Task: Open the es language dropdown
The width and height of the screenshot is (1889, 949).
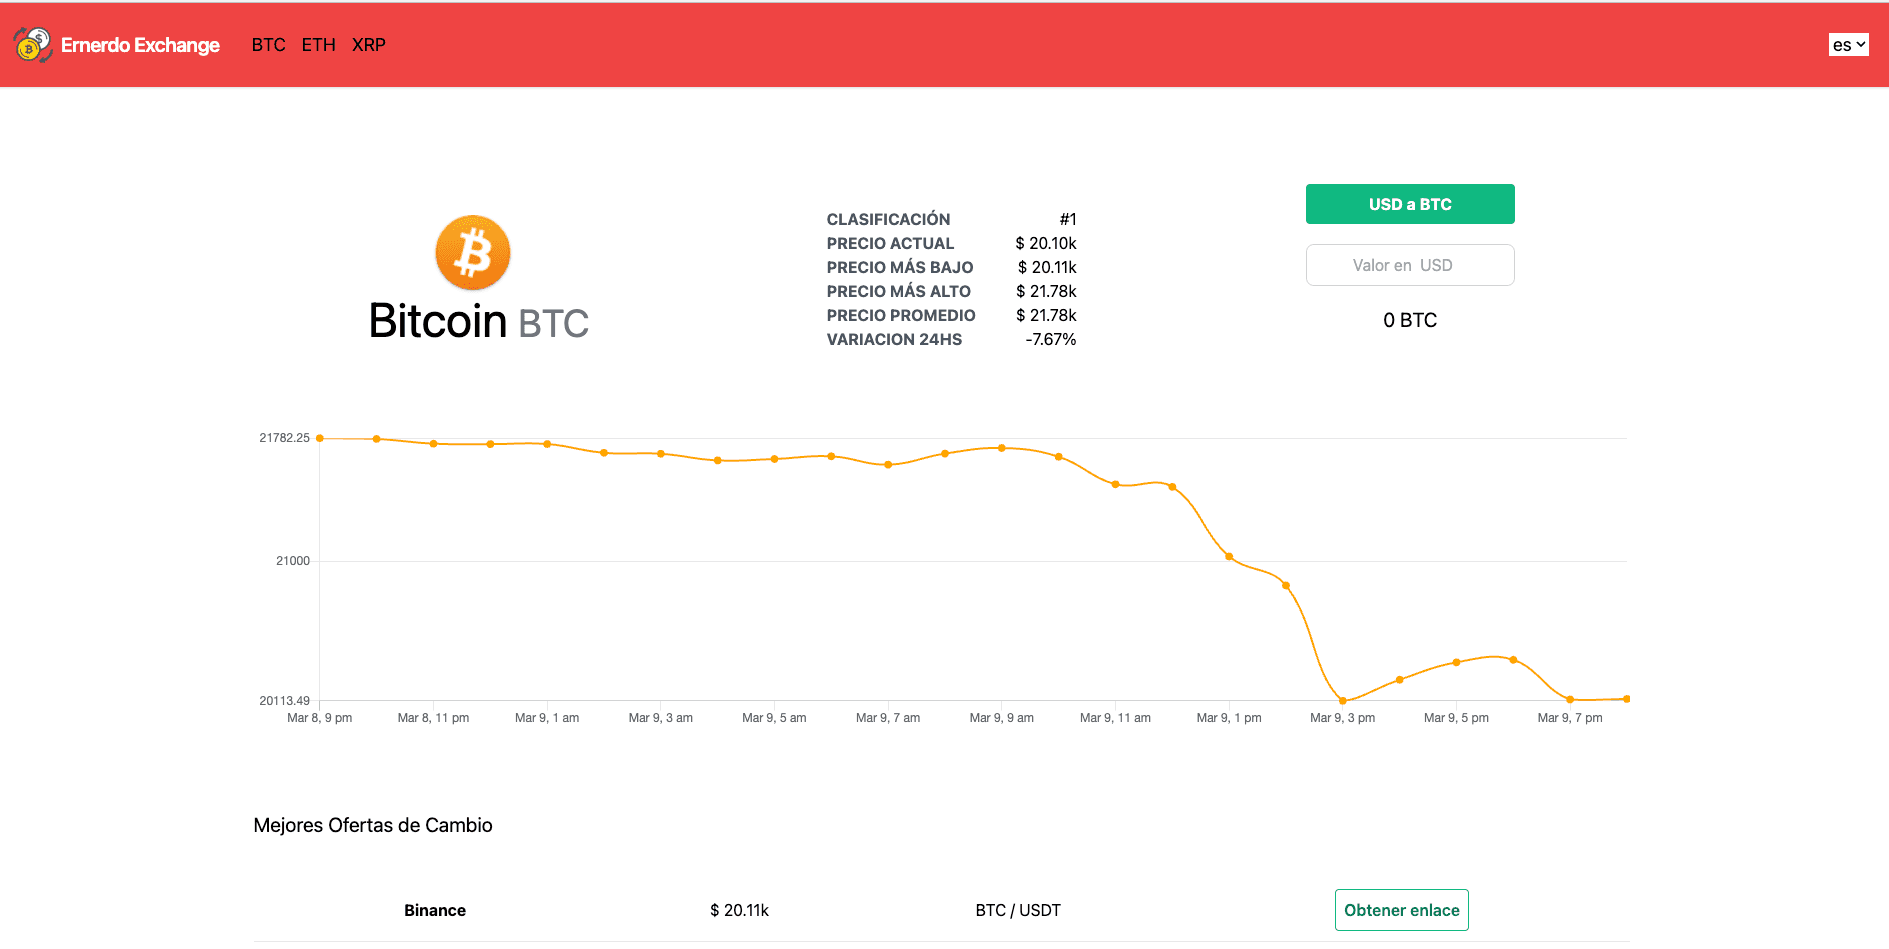Action: click(1849, 45)
